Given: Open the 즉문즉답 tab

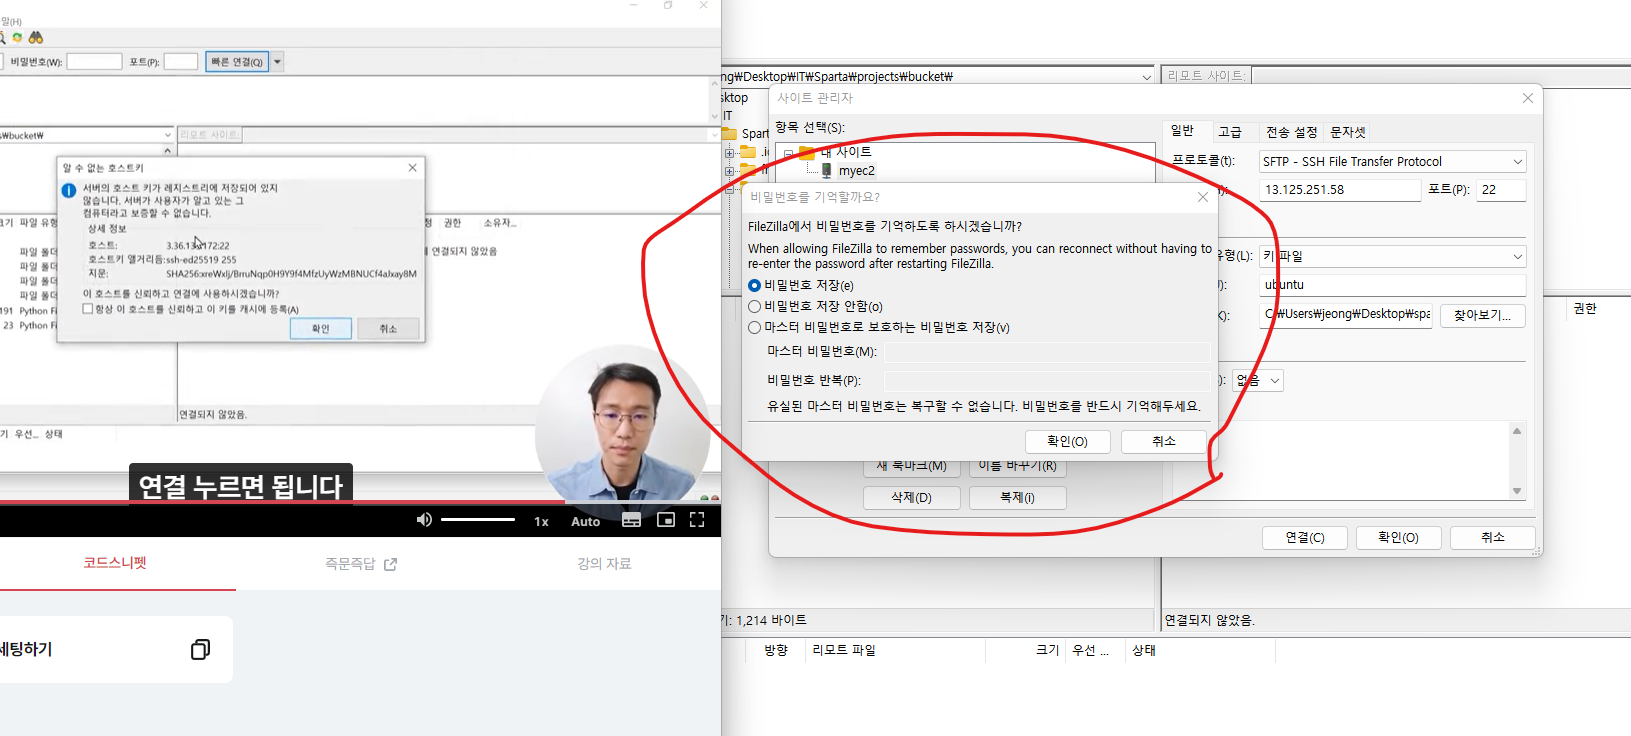Looking at the screenshot, I should [x=360, y=564].
